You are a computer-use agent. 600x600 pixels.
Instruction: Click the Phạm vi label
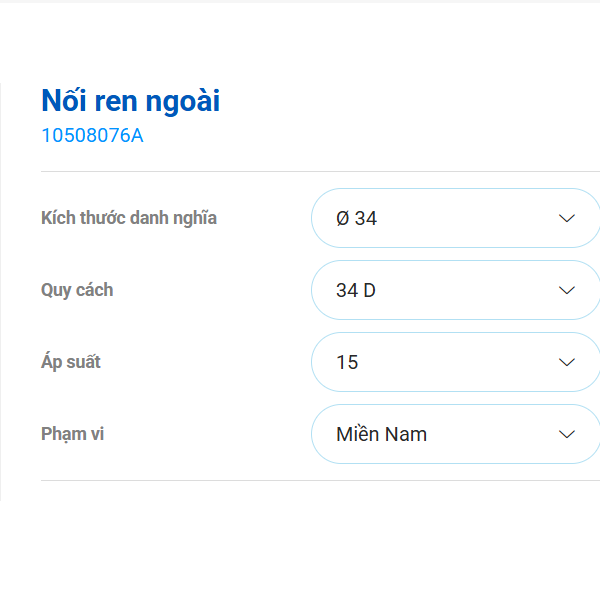click(73, 434)
